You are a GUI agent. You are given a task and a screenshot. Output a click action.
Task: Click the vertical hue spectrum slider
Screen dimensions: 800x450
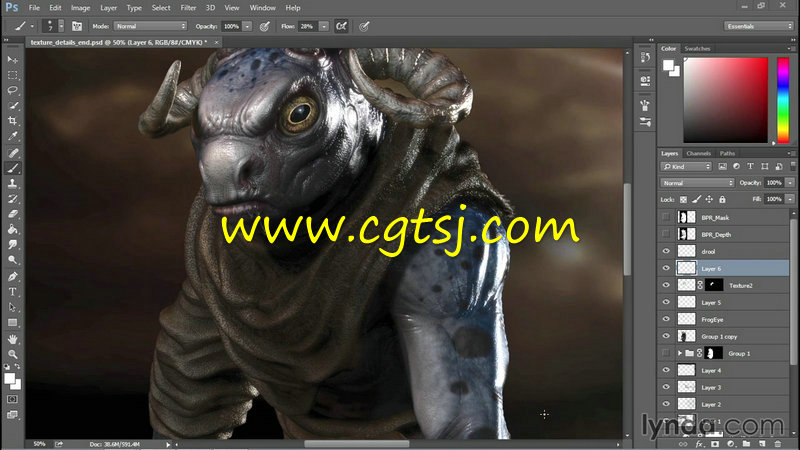pyautogui.click(x=783, y=100)
